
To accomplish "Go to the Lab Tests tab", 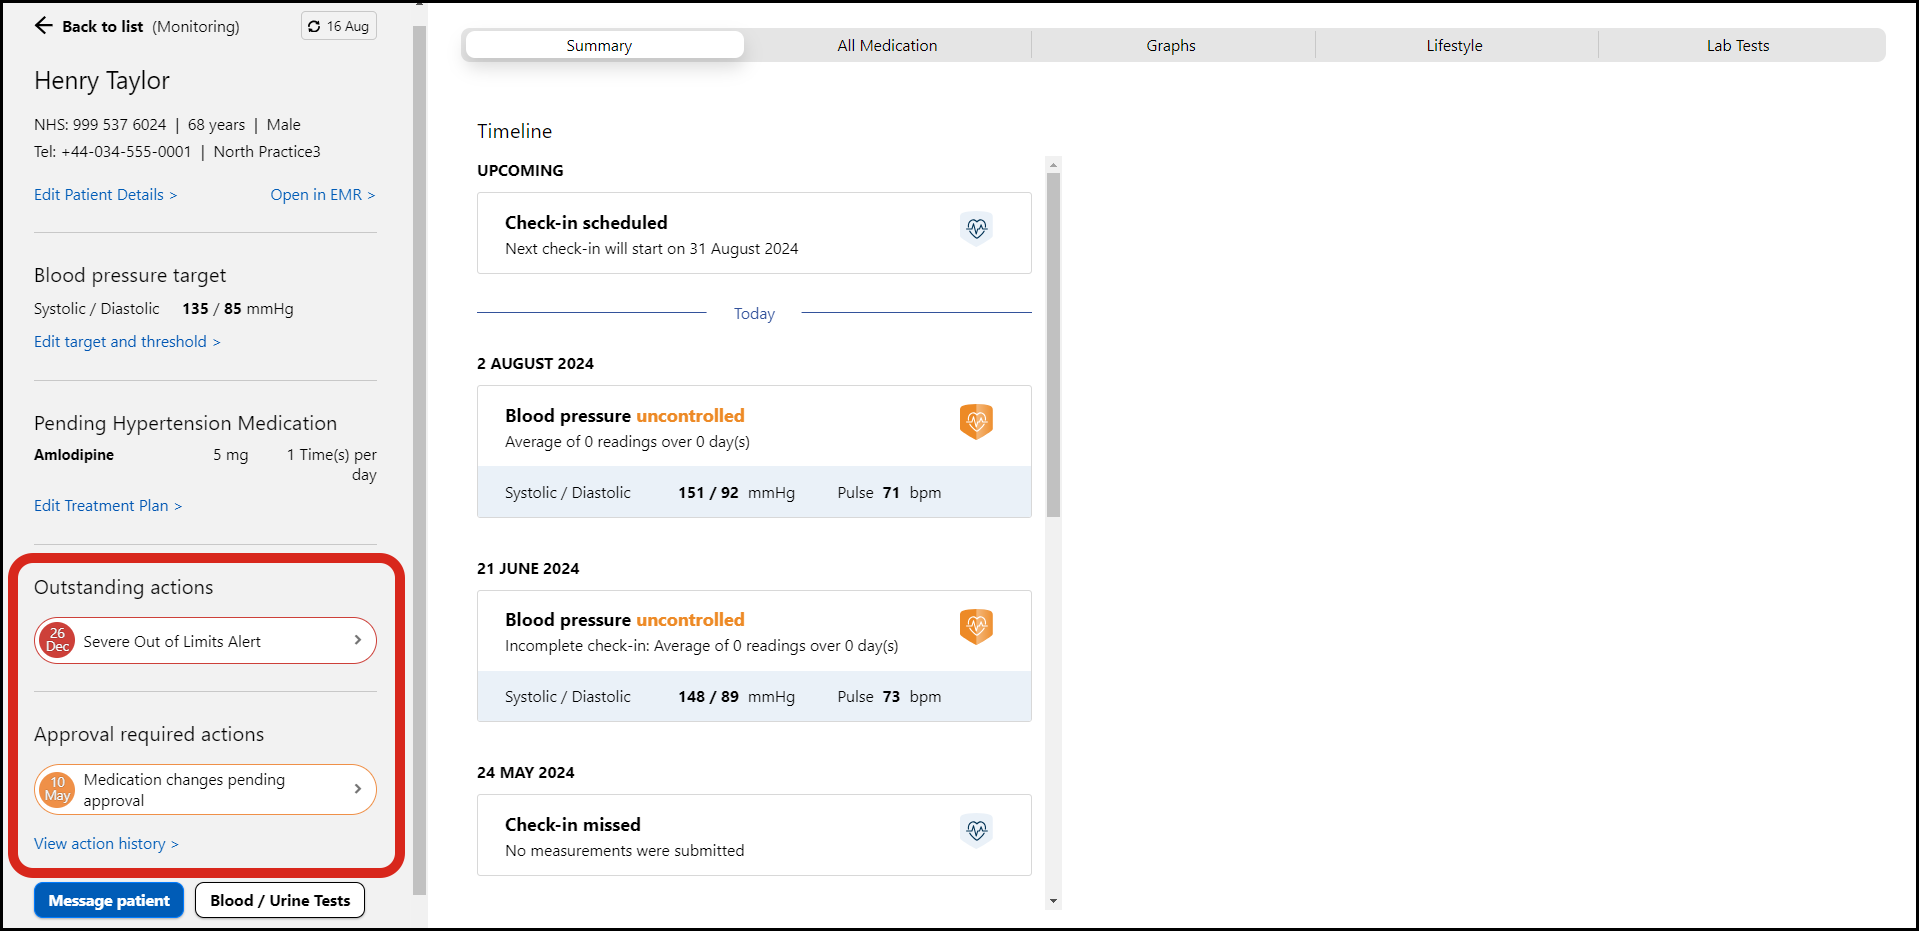I will pyautogui.click(x=1737, y=46).
